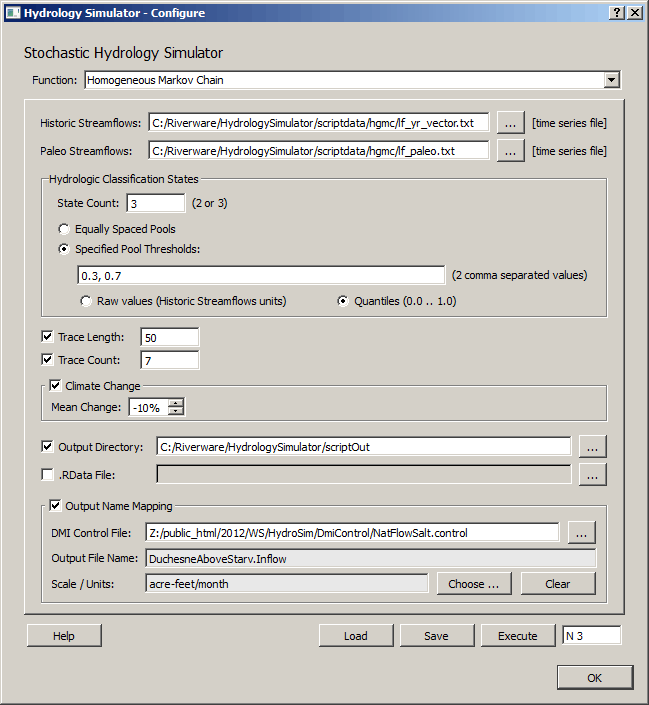Screen dimensions: 649x705
Task: Confirm dialog with OK button
Action: point(595,678)
